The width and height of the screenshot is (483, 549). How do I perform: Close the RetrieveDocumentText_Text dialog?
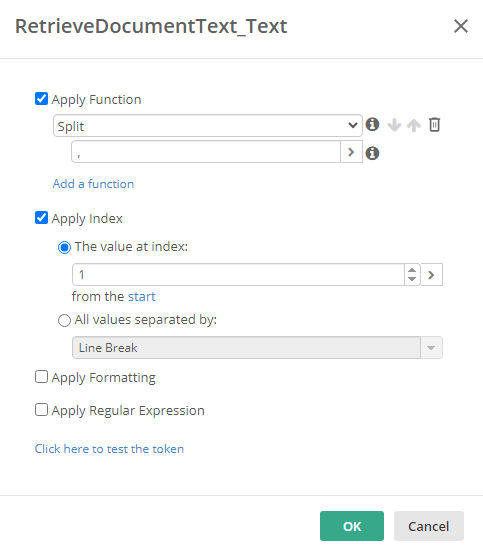[461, 26]
